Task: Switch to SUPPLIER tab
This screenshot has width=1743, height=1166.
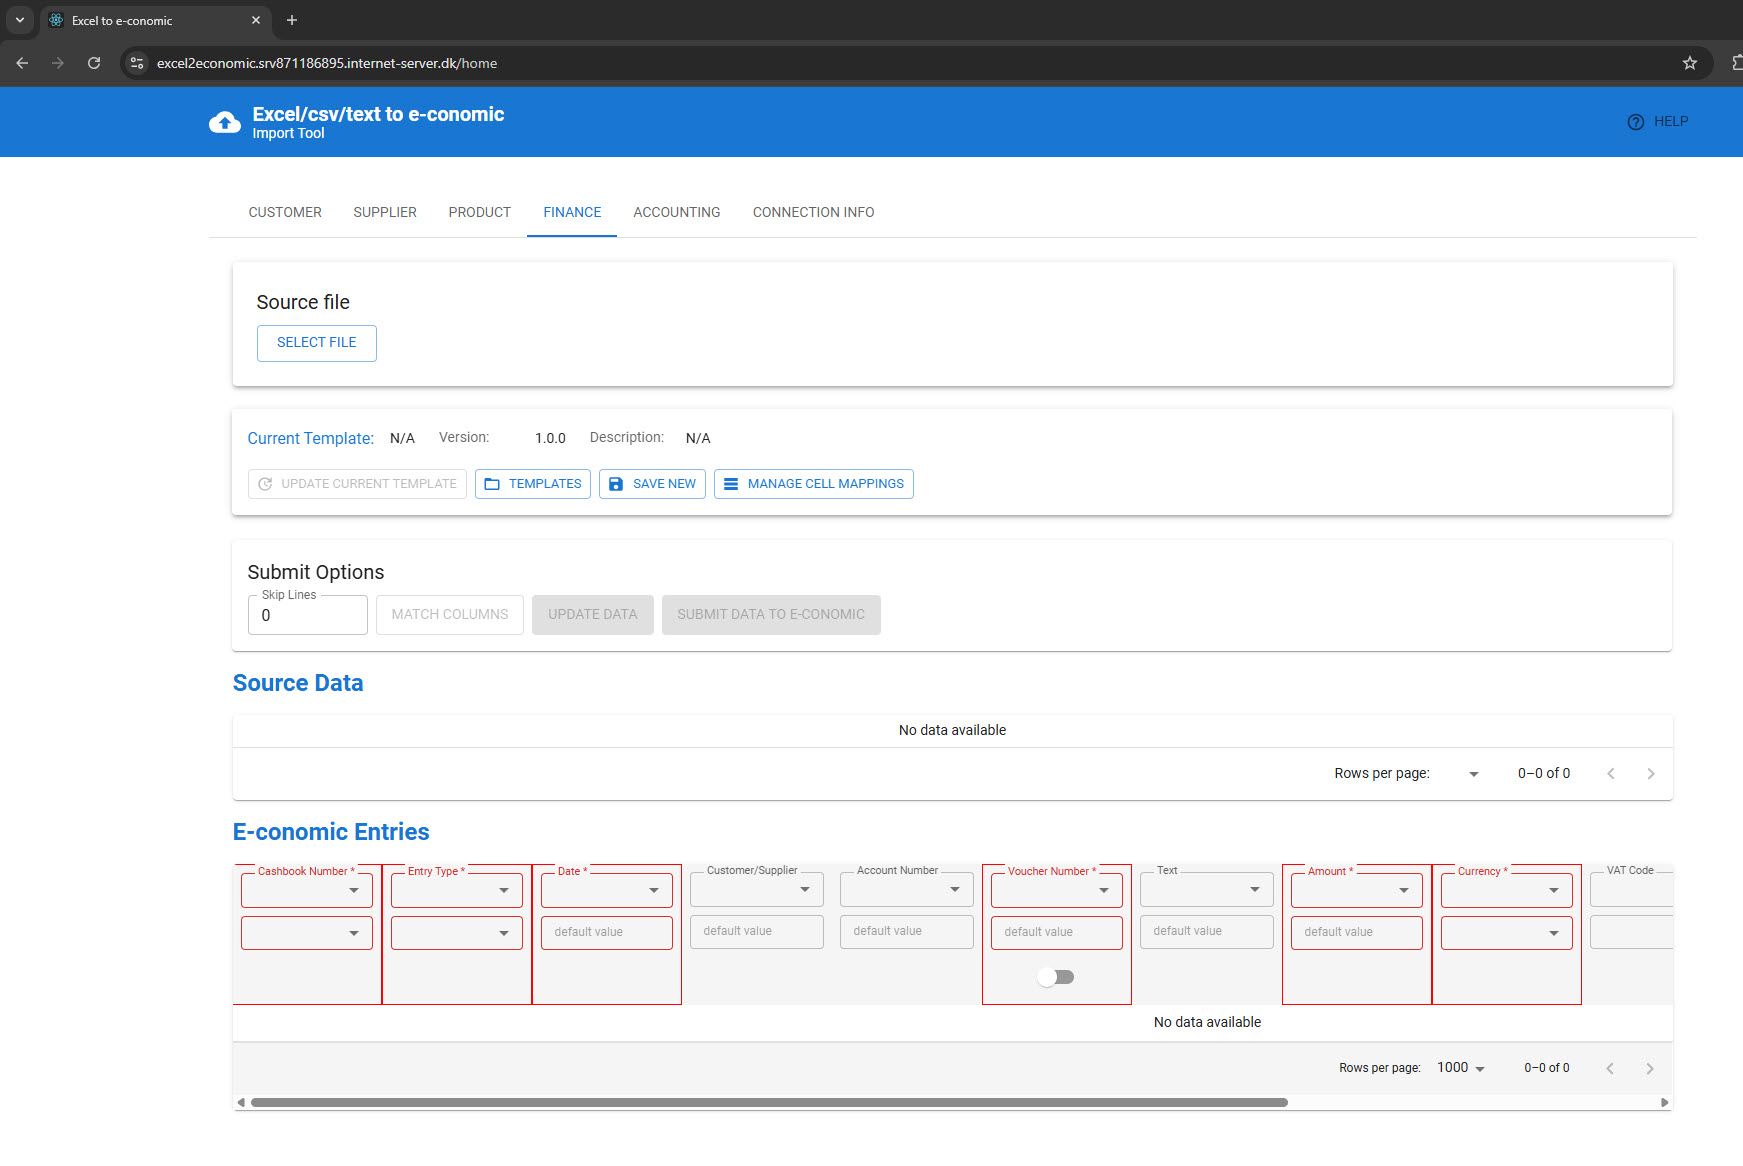Action: coord(385,212)
